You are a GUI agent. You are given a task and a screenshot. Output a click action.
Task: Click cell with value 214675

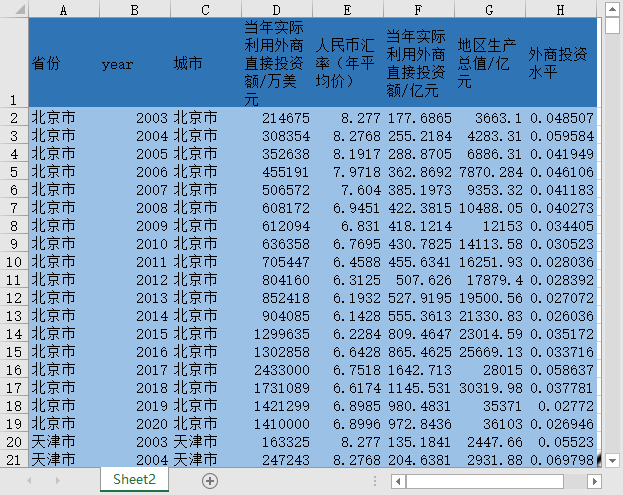coord(277,118)
